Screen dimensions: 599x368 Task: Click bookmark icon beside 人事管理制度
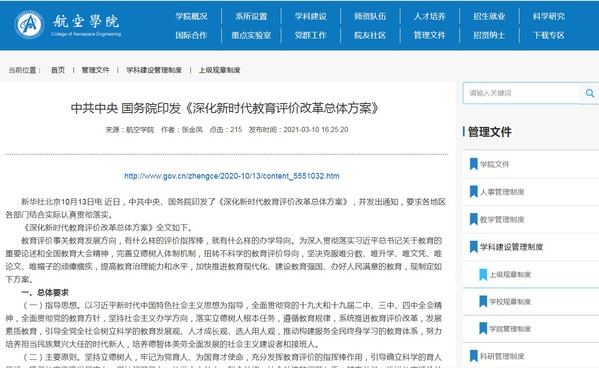[x=473, y=191]
